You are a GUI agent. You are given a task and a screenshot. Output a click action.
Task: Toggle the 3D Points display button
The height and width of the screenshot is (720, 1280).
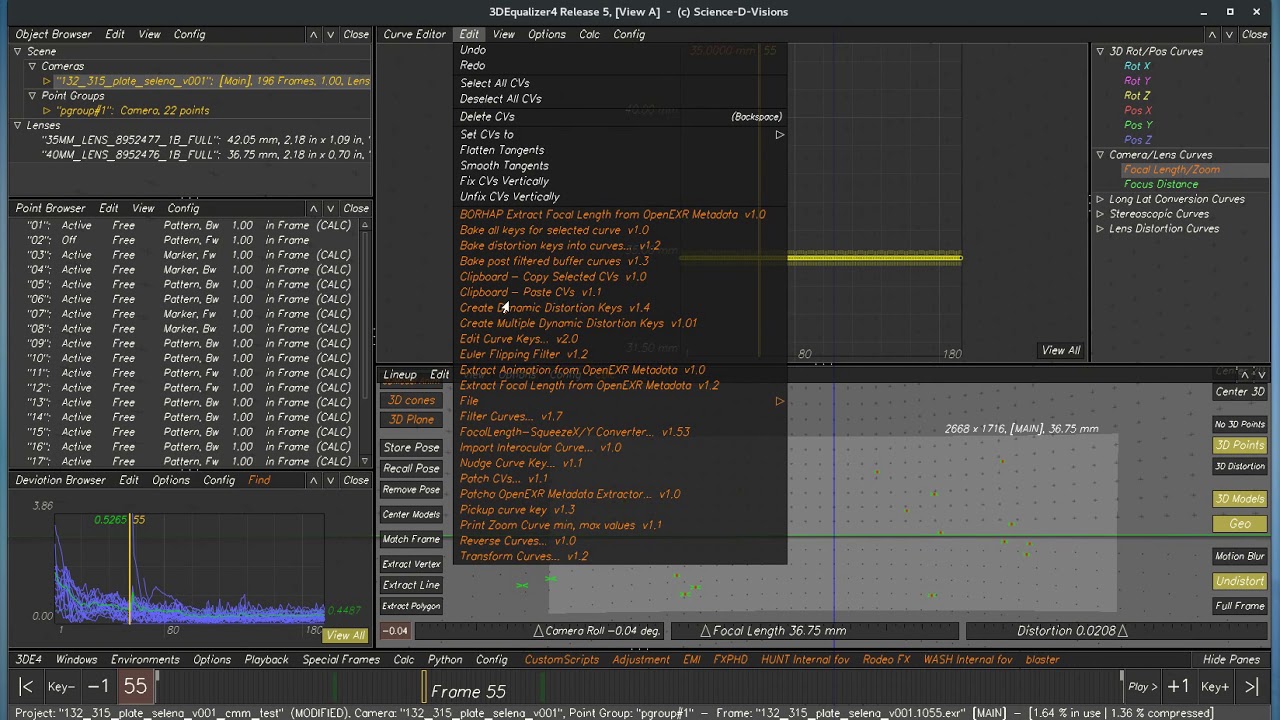[1239, 445]
